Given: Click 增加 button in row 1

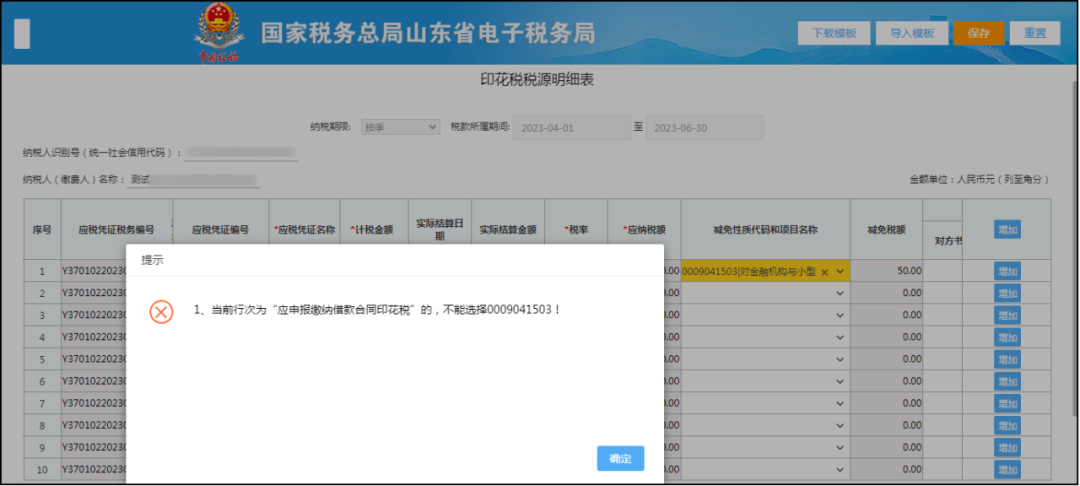Looking at the screenshot, I should pos(1007,271).
